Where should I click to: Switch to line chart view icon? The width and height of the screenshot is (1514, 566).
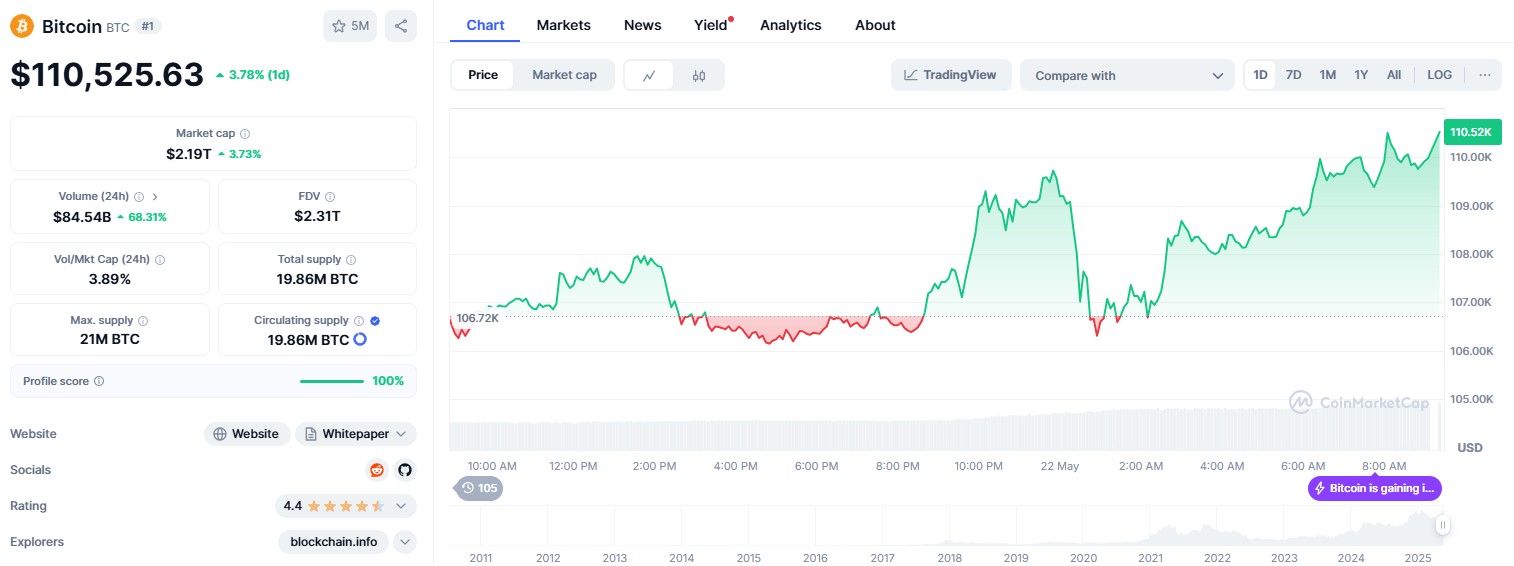pos(649,75)
